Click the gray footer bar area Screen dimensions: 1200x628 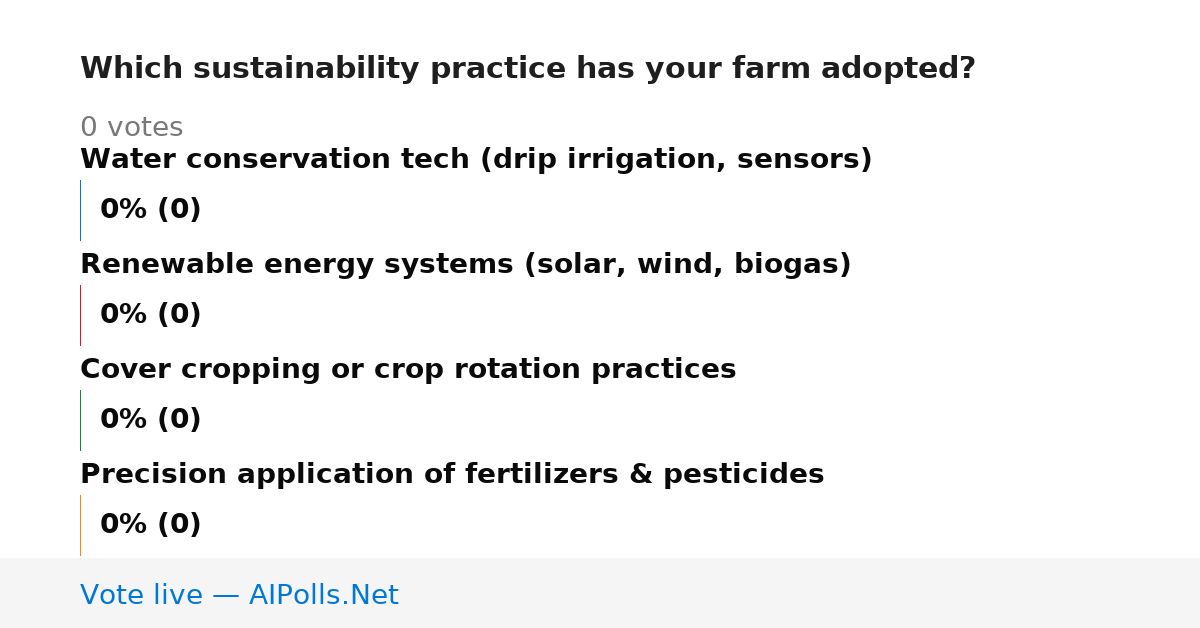pos(600,593)
